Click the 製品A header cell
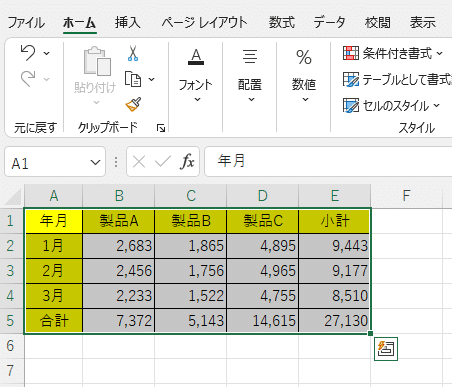 (x=119, y=221)
